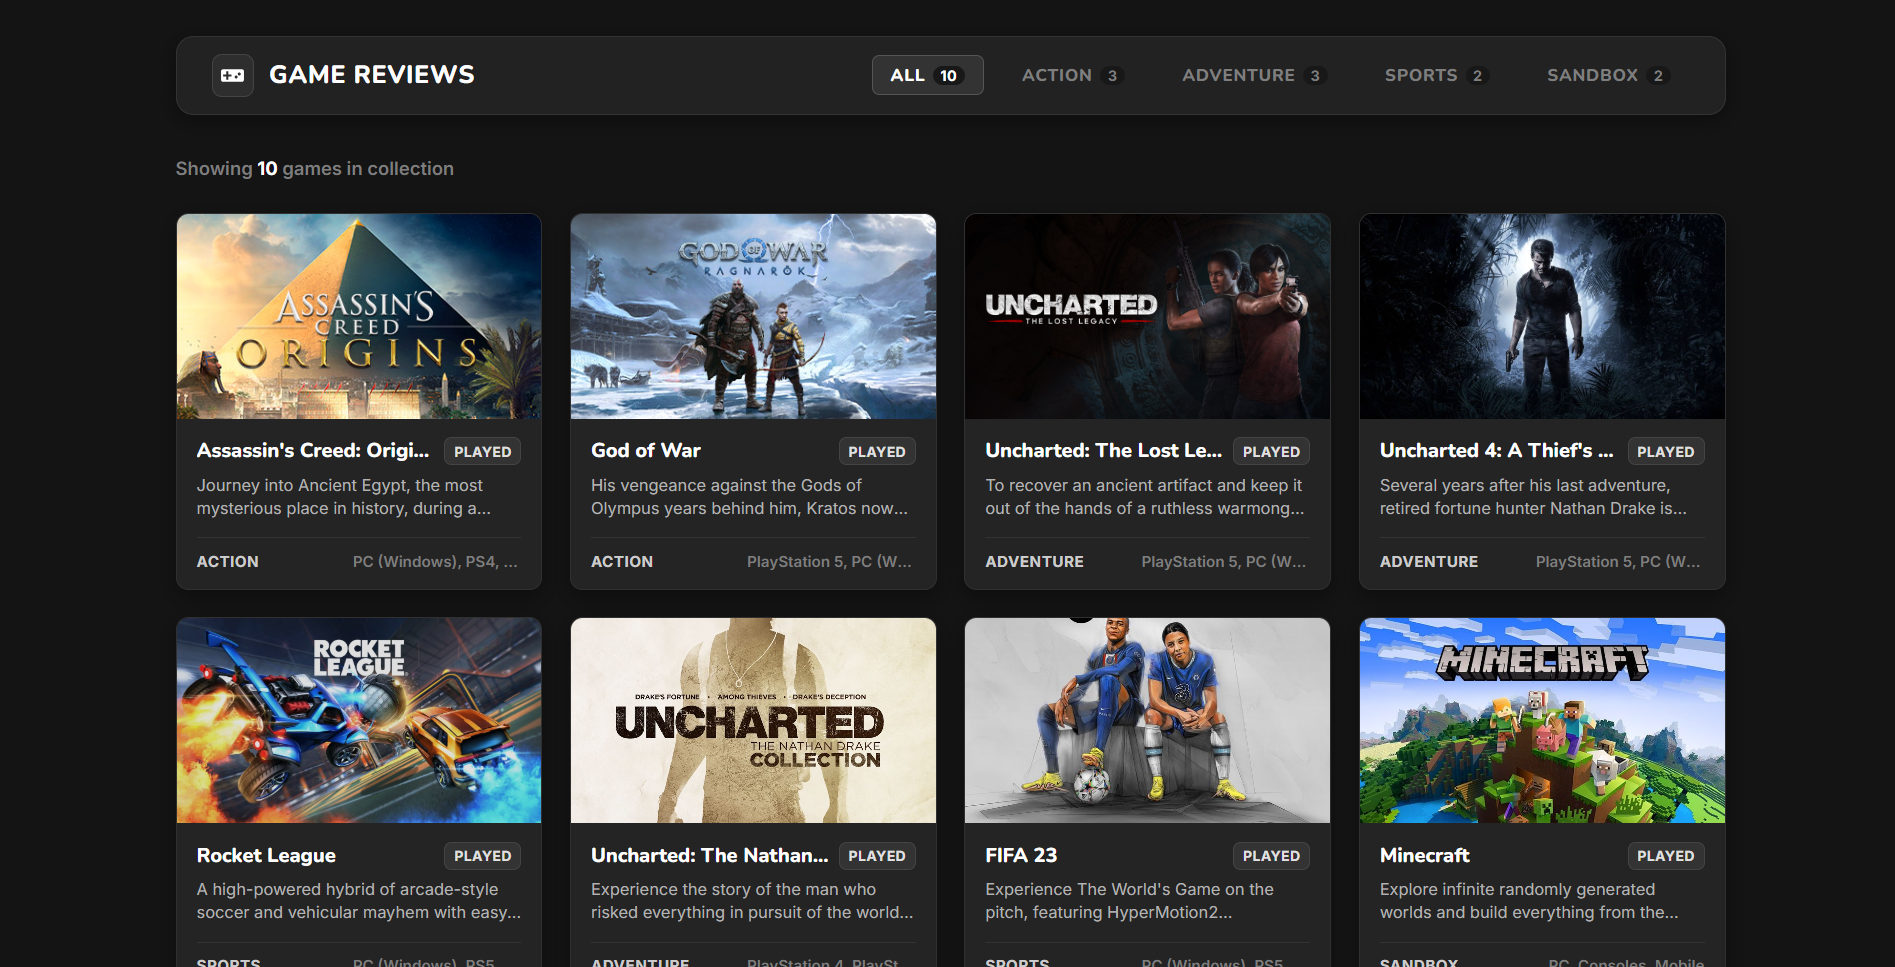The width and height of the screenshot is (1895, 967).
Task: Click the God of War game title
Action: pos(646,451)
